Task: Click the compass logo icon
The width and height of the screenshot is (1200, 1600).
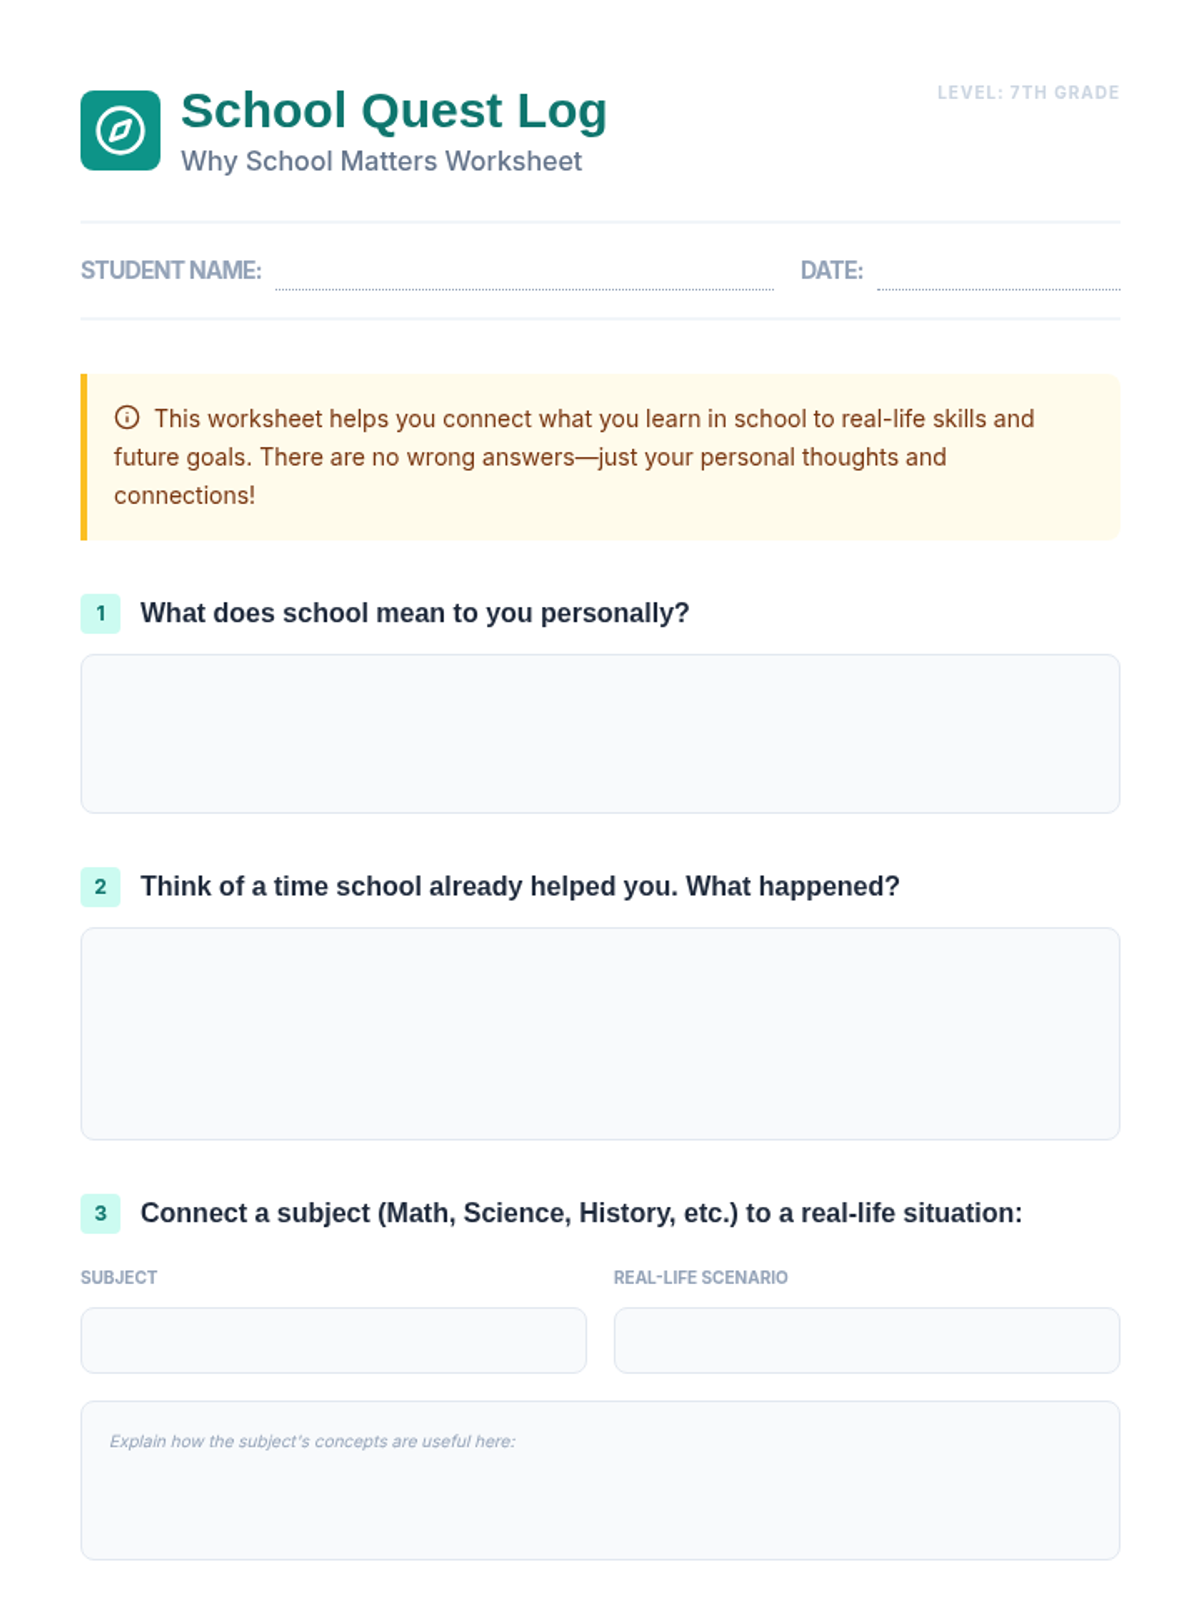Action: coord(120,131)
